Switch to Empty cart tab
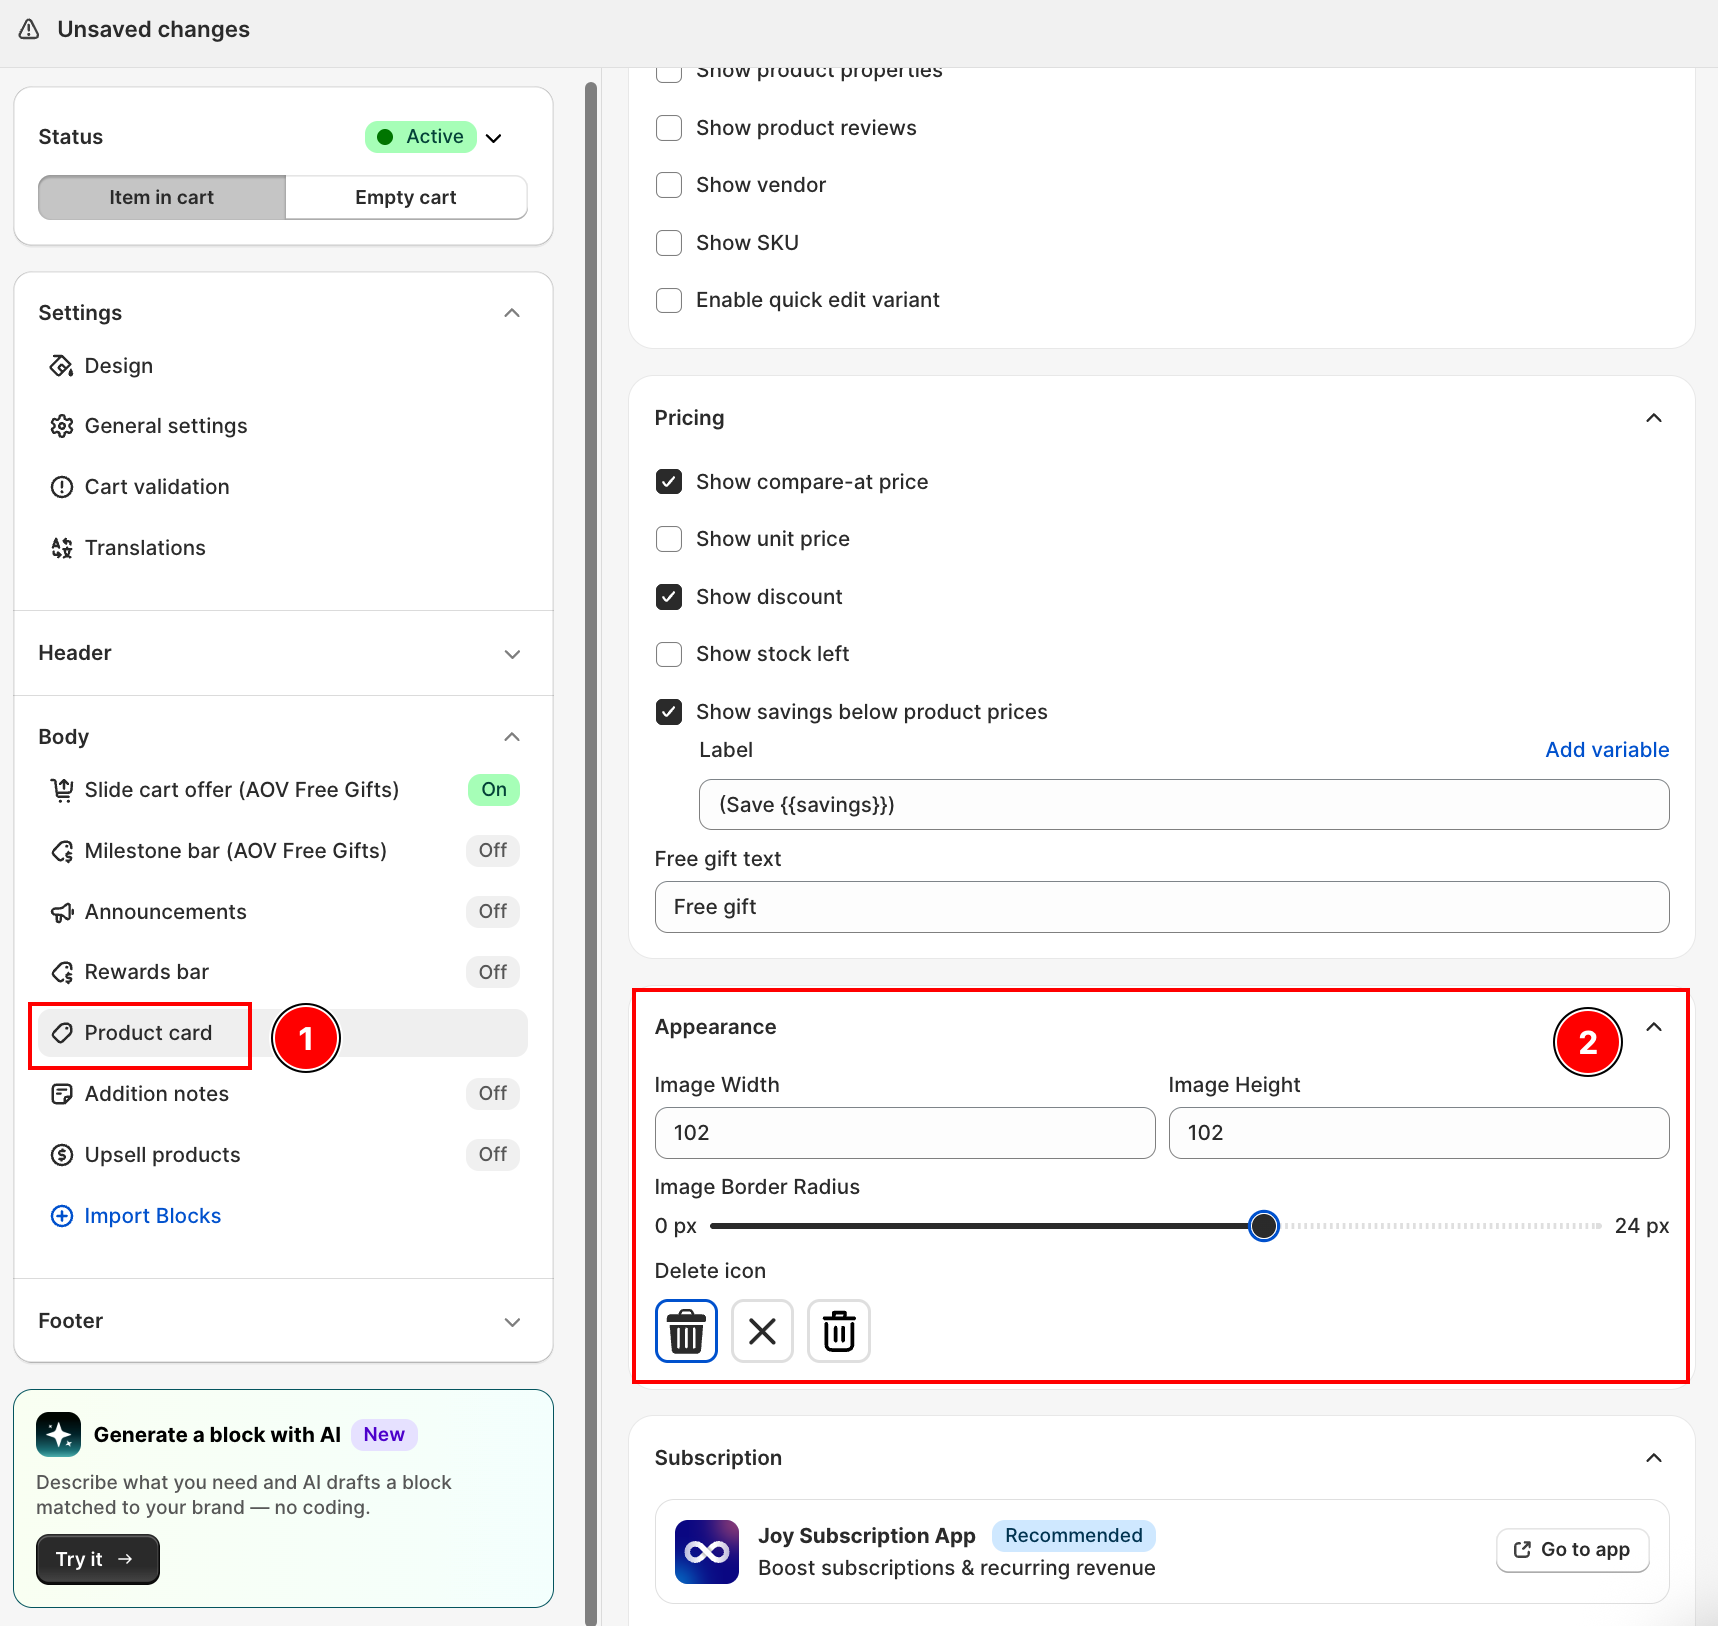 tap(406, 198)
